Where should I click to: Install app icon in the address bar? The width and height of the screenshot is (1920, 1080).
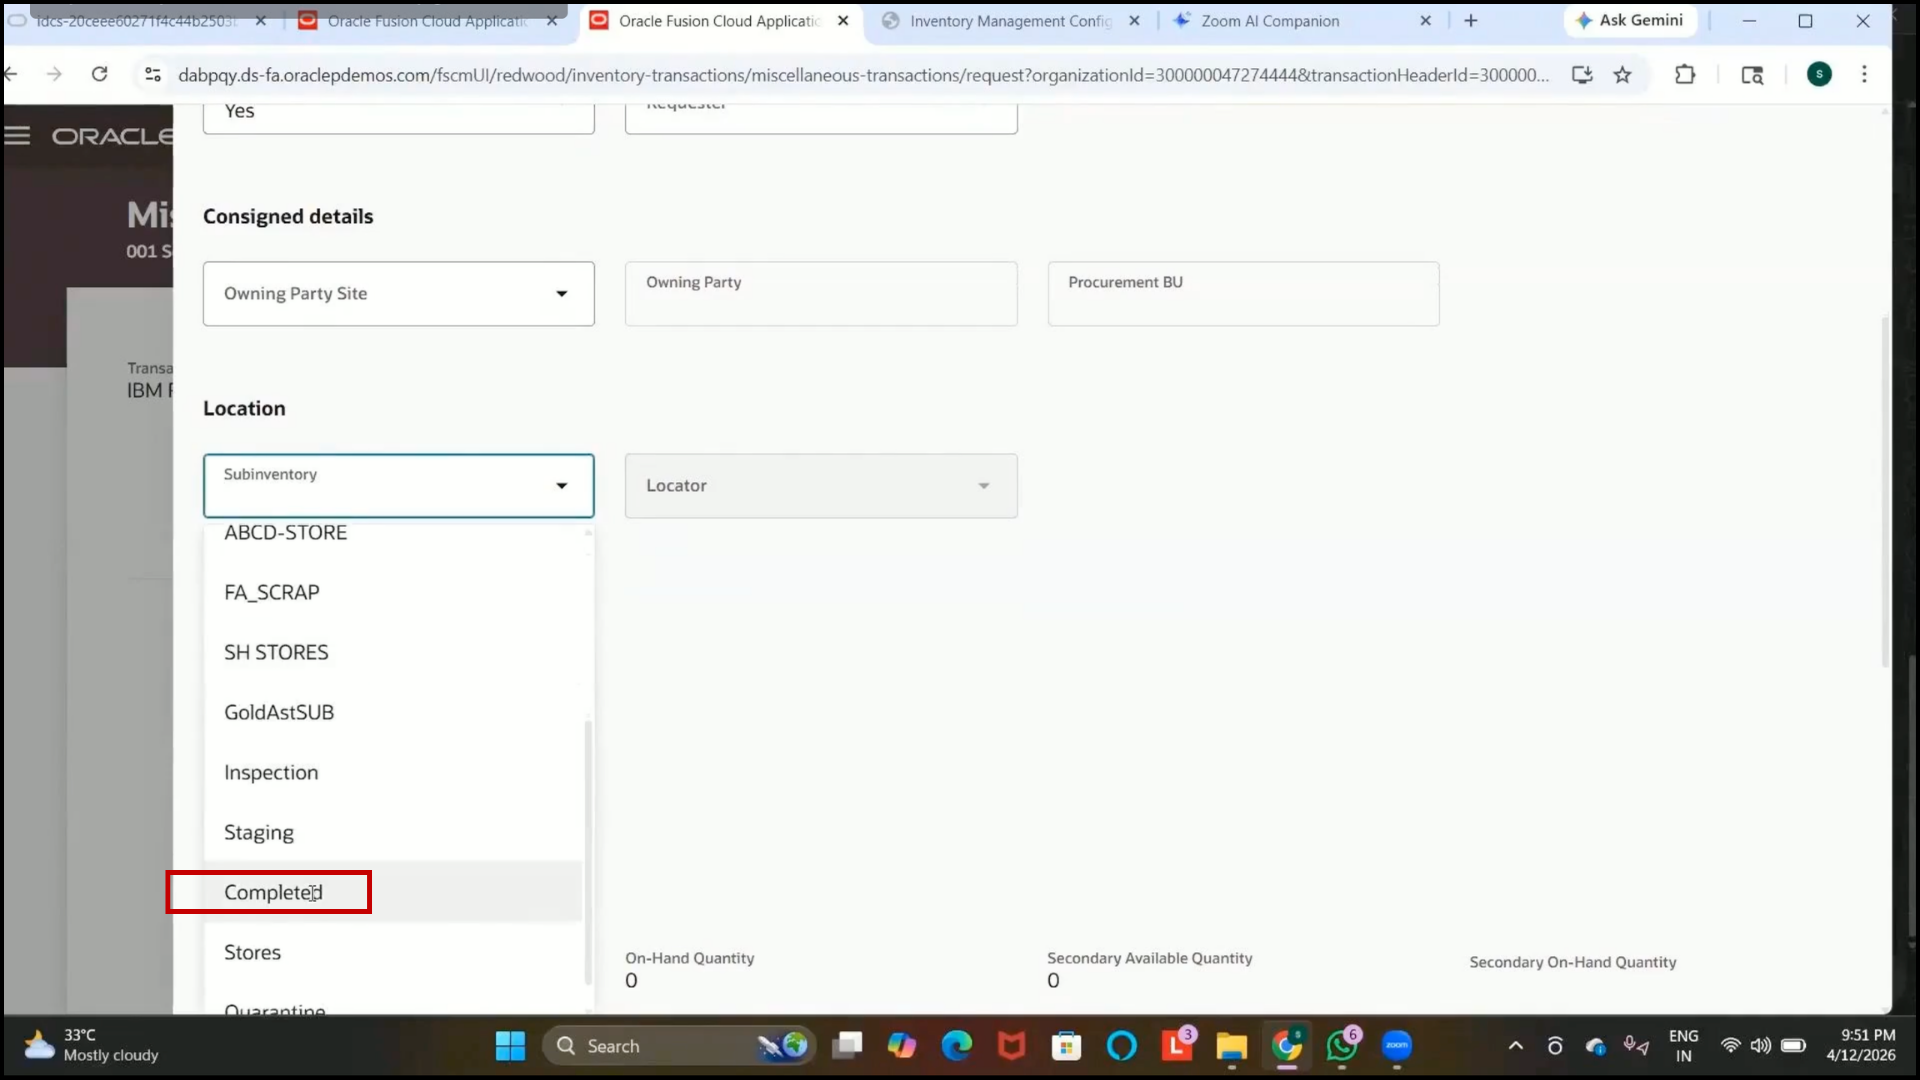pyautogui.click(x=1582, y=74)
